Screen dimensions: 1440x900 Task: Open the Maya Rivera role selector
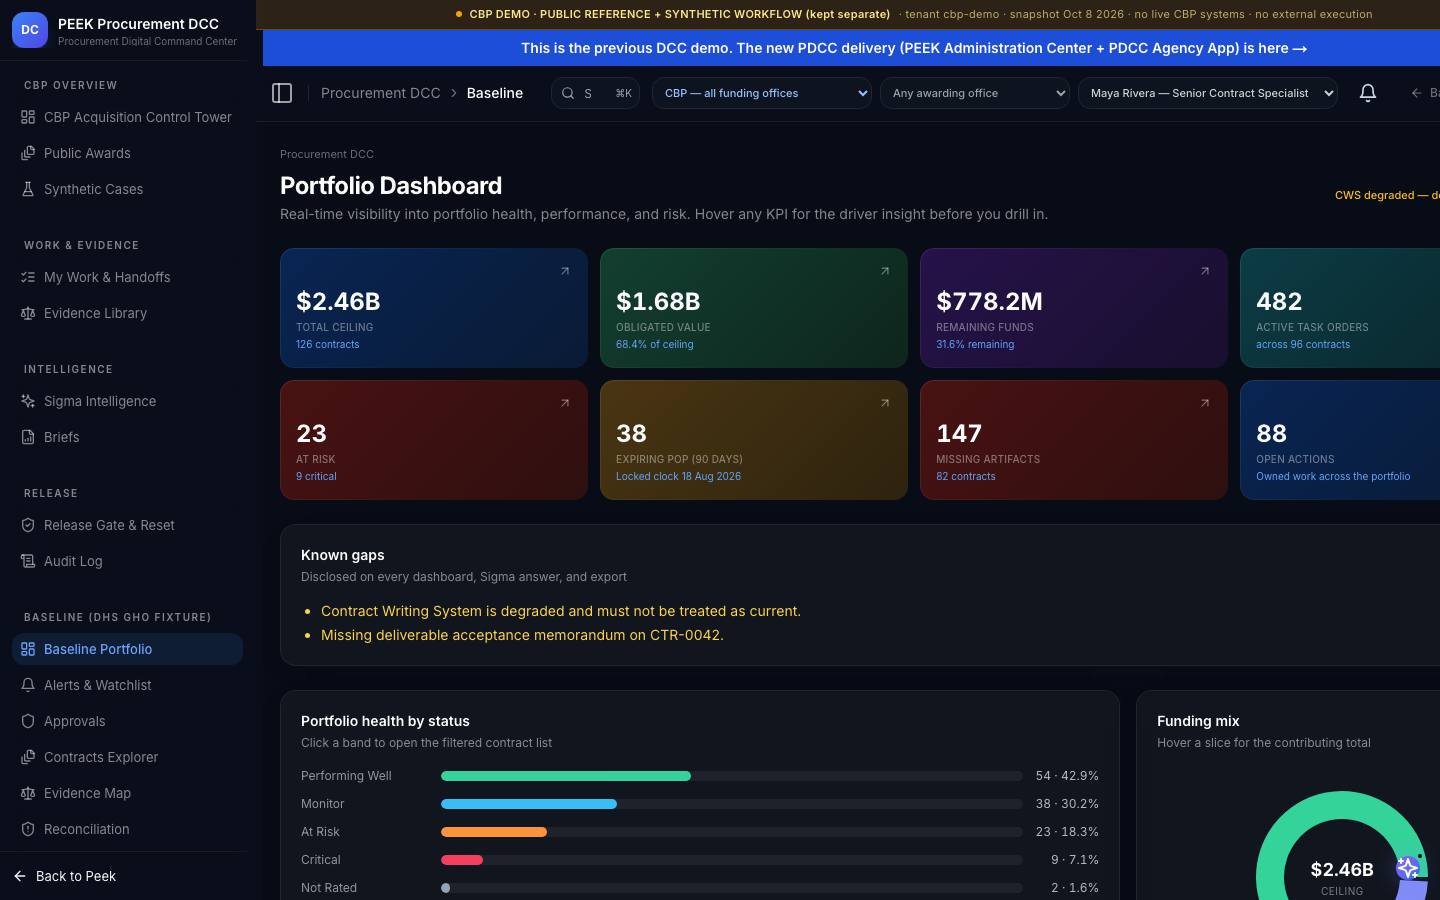pos(1208,93)
